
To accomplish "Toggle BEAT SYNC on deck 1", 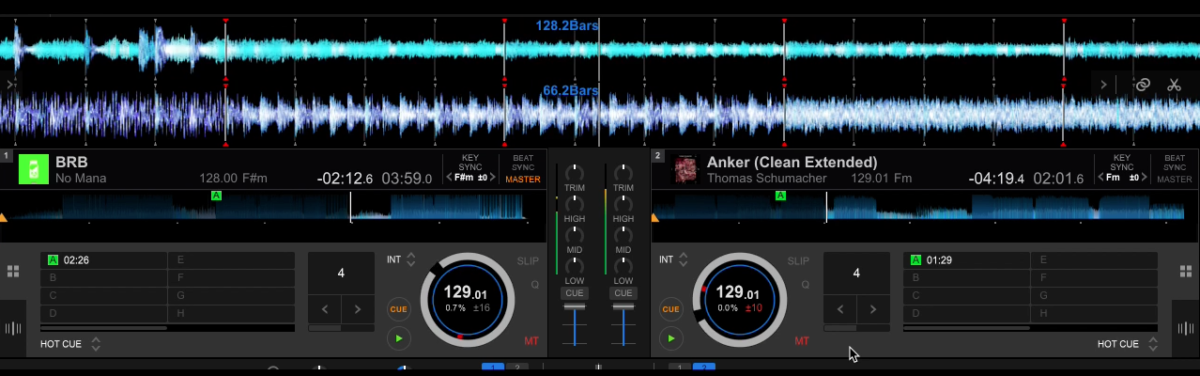I will [x=523, y=163].
